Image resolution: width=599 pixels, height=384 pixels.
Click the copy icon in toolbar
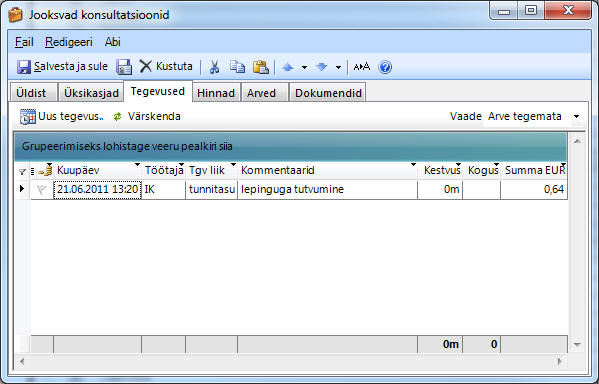coord(237,67)
